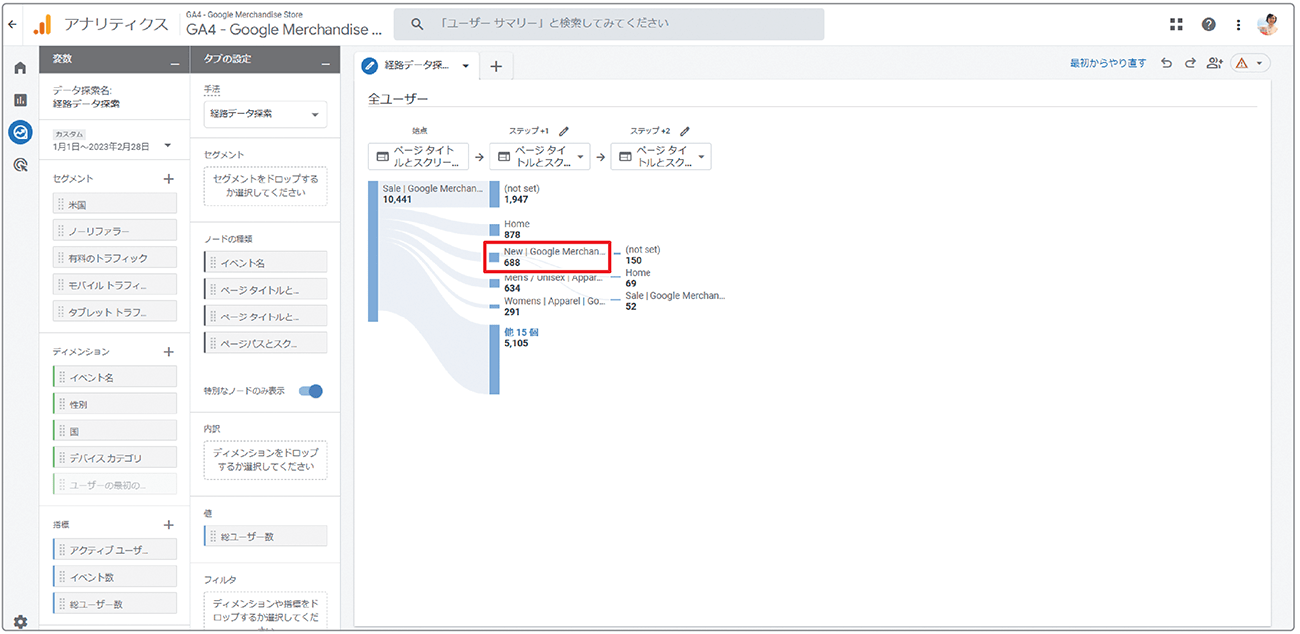Viewport: 1300px width, 634px height.
Task: Click the Google Analytics logo
Action: (x=43, y=24)
